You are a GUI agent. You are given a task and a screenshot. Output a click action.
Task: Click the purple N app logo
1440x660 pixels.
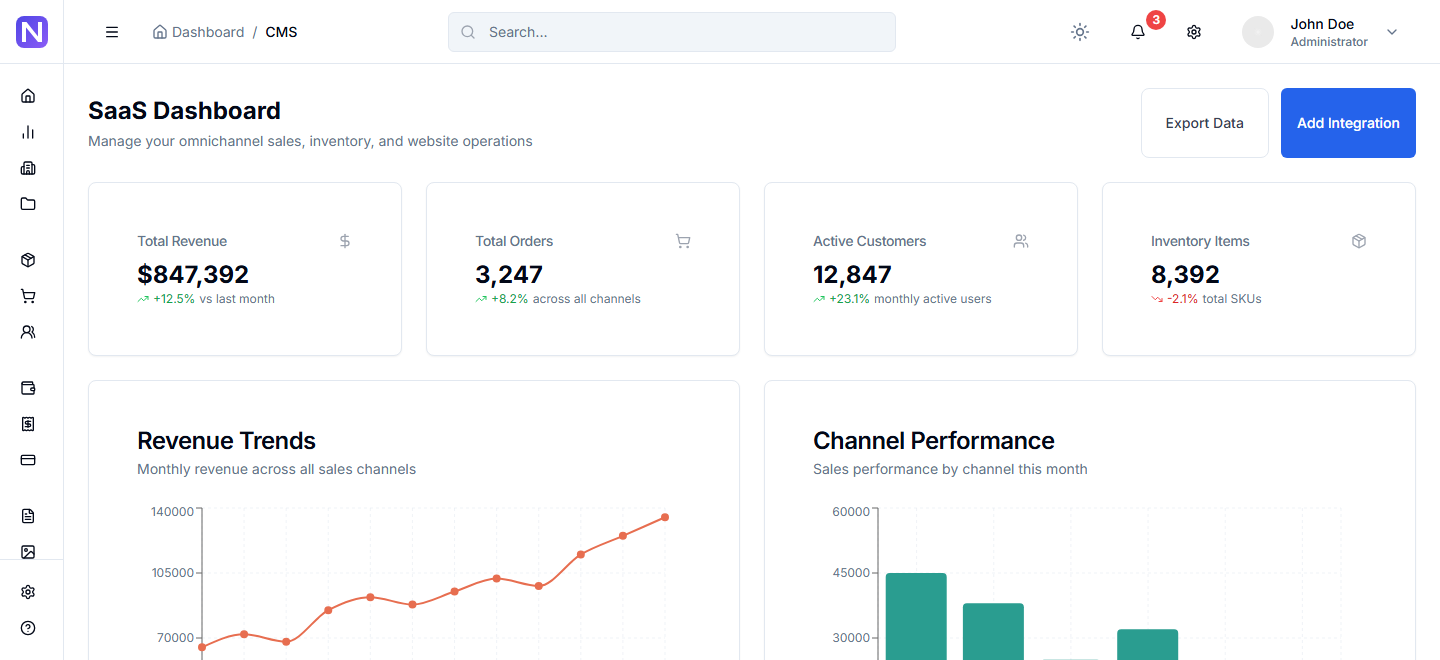(x=32, y=32)
